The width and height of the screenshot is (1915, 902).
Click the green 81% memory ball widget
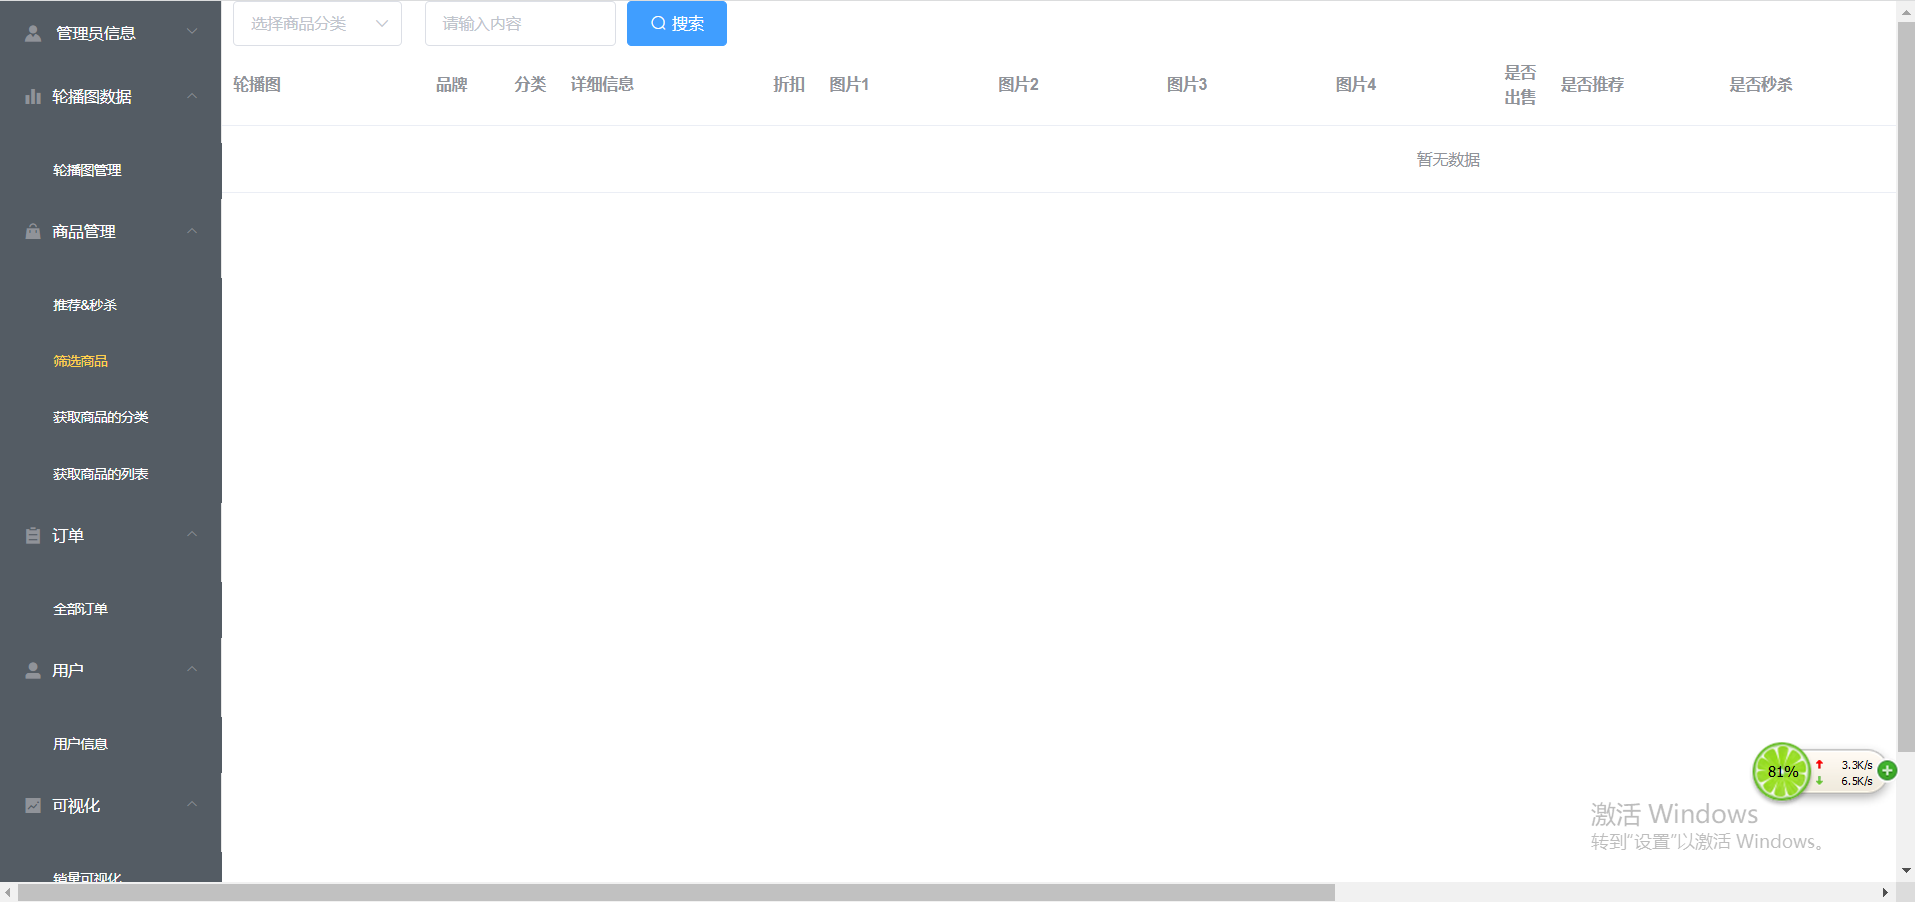tap(1782, 771)
